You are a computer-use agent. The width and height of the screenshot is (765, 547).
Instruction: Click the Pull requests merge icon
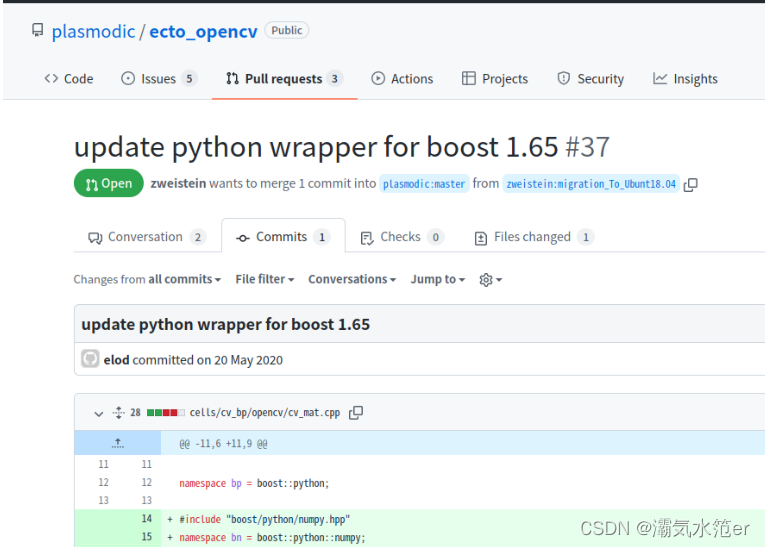232,78
